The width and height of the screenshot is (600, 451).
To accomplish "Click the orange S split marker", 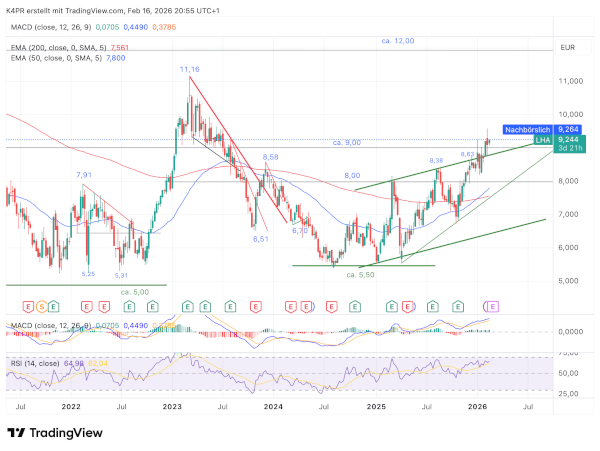I will pos(40,304).
